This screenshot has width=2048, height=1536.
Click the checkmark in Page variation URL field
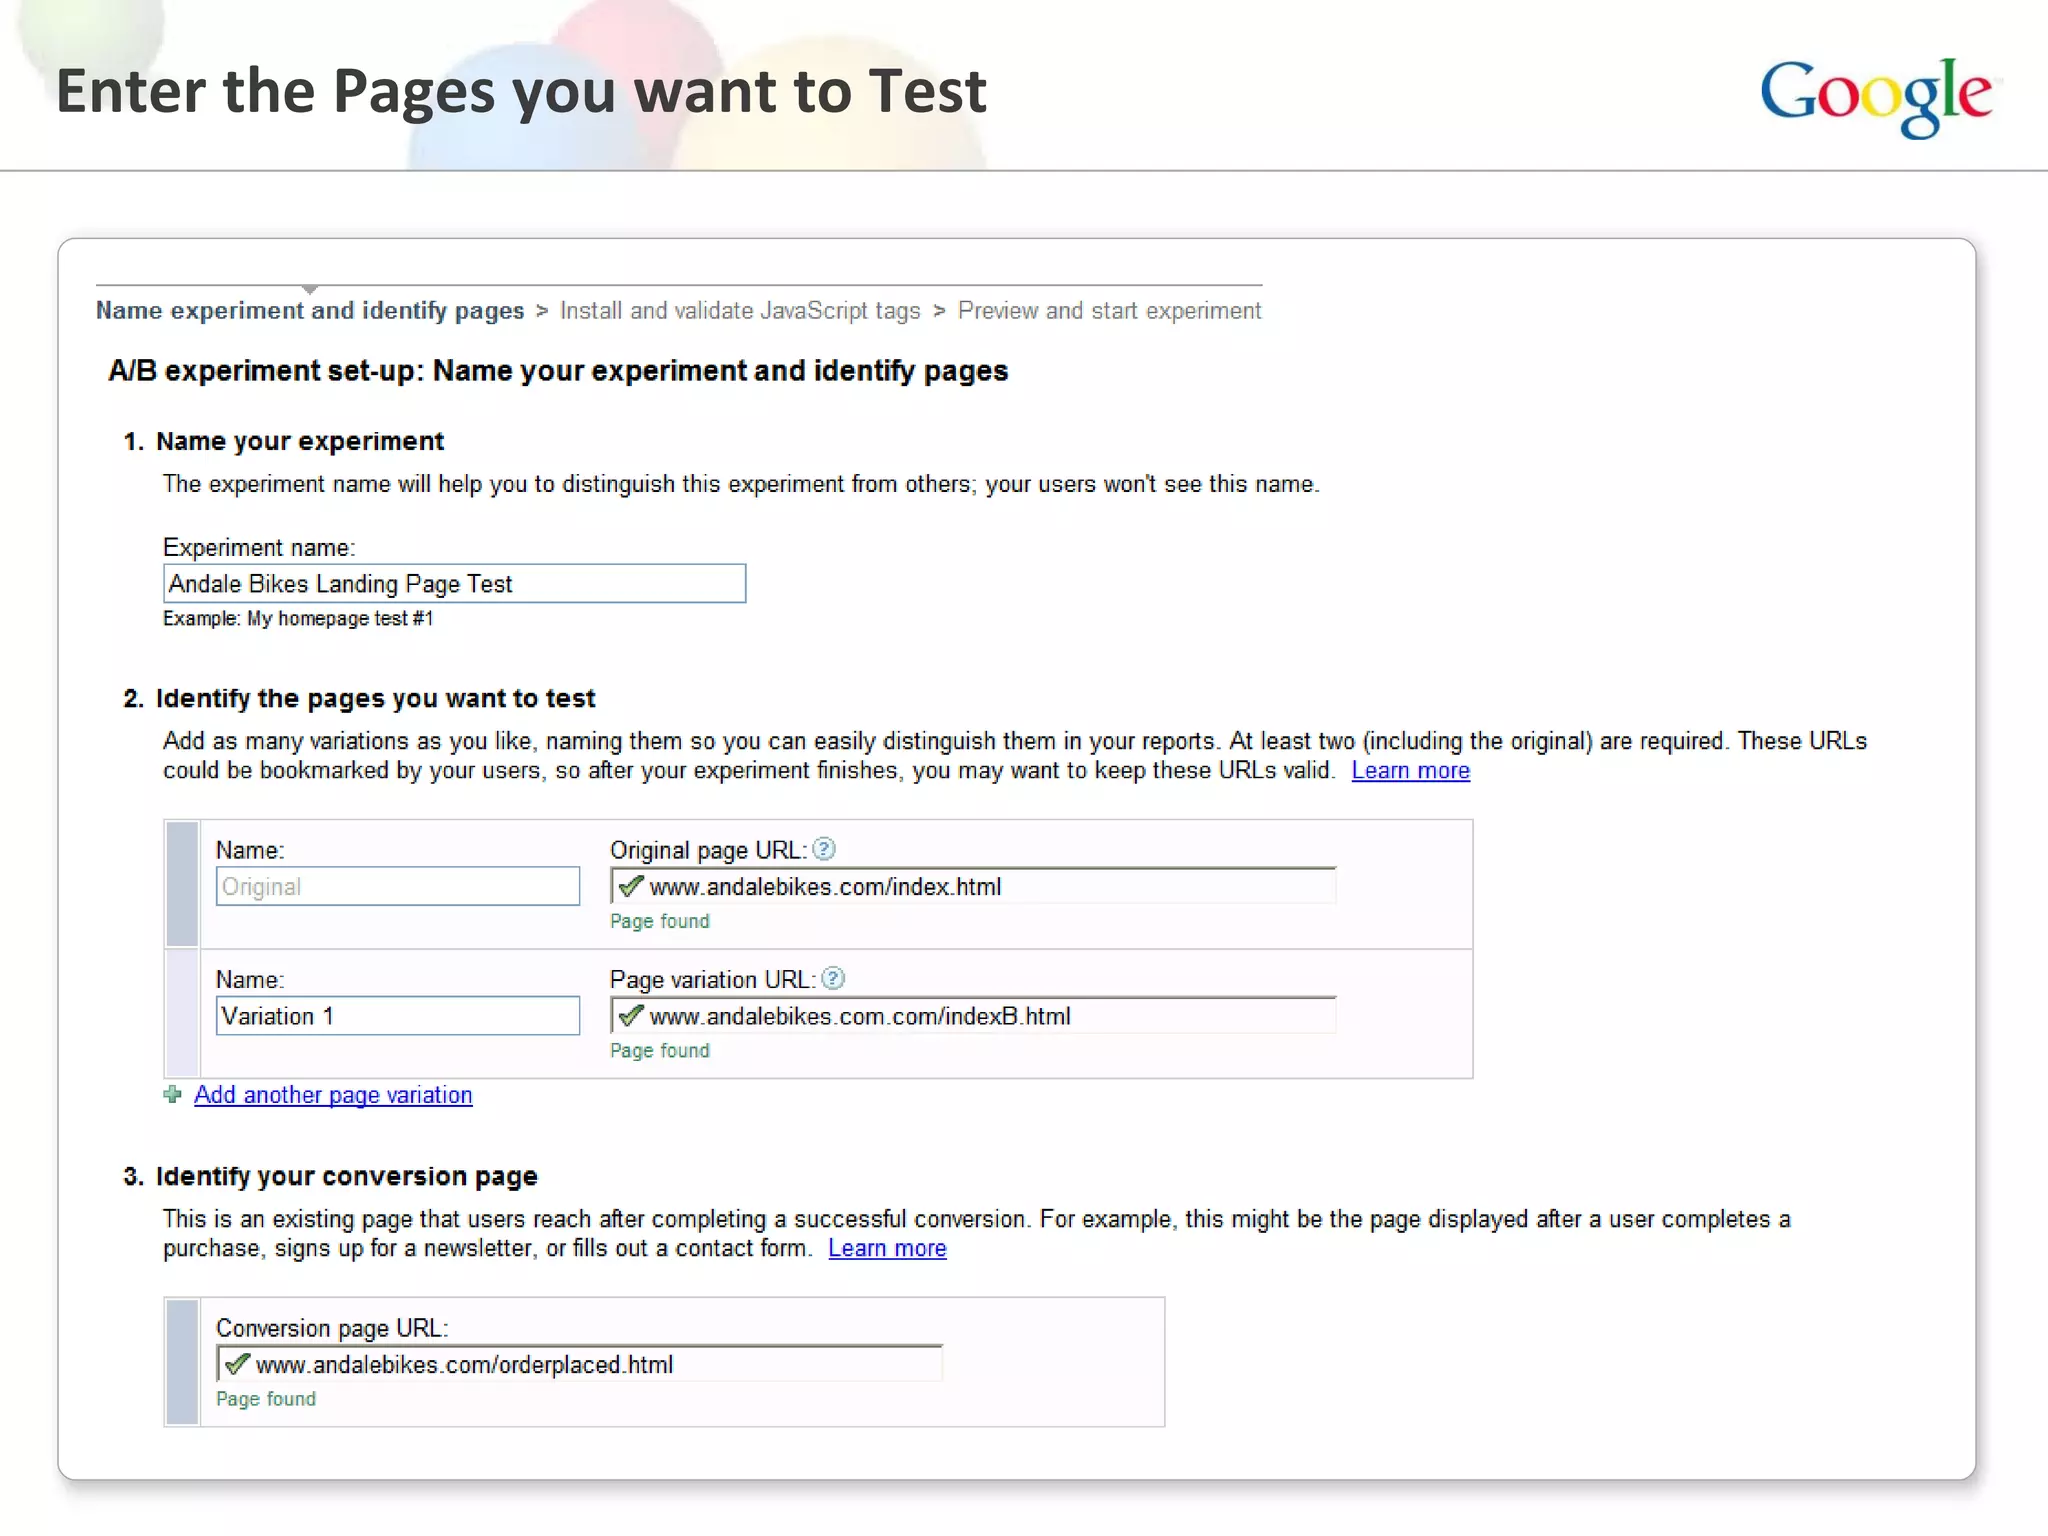point(630,1015)
